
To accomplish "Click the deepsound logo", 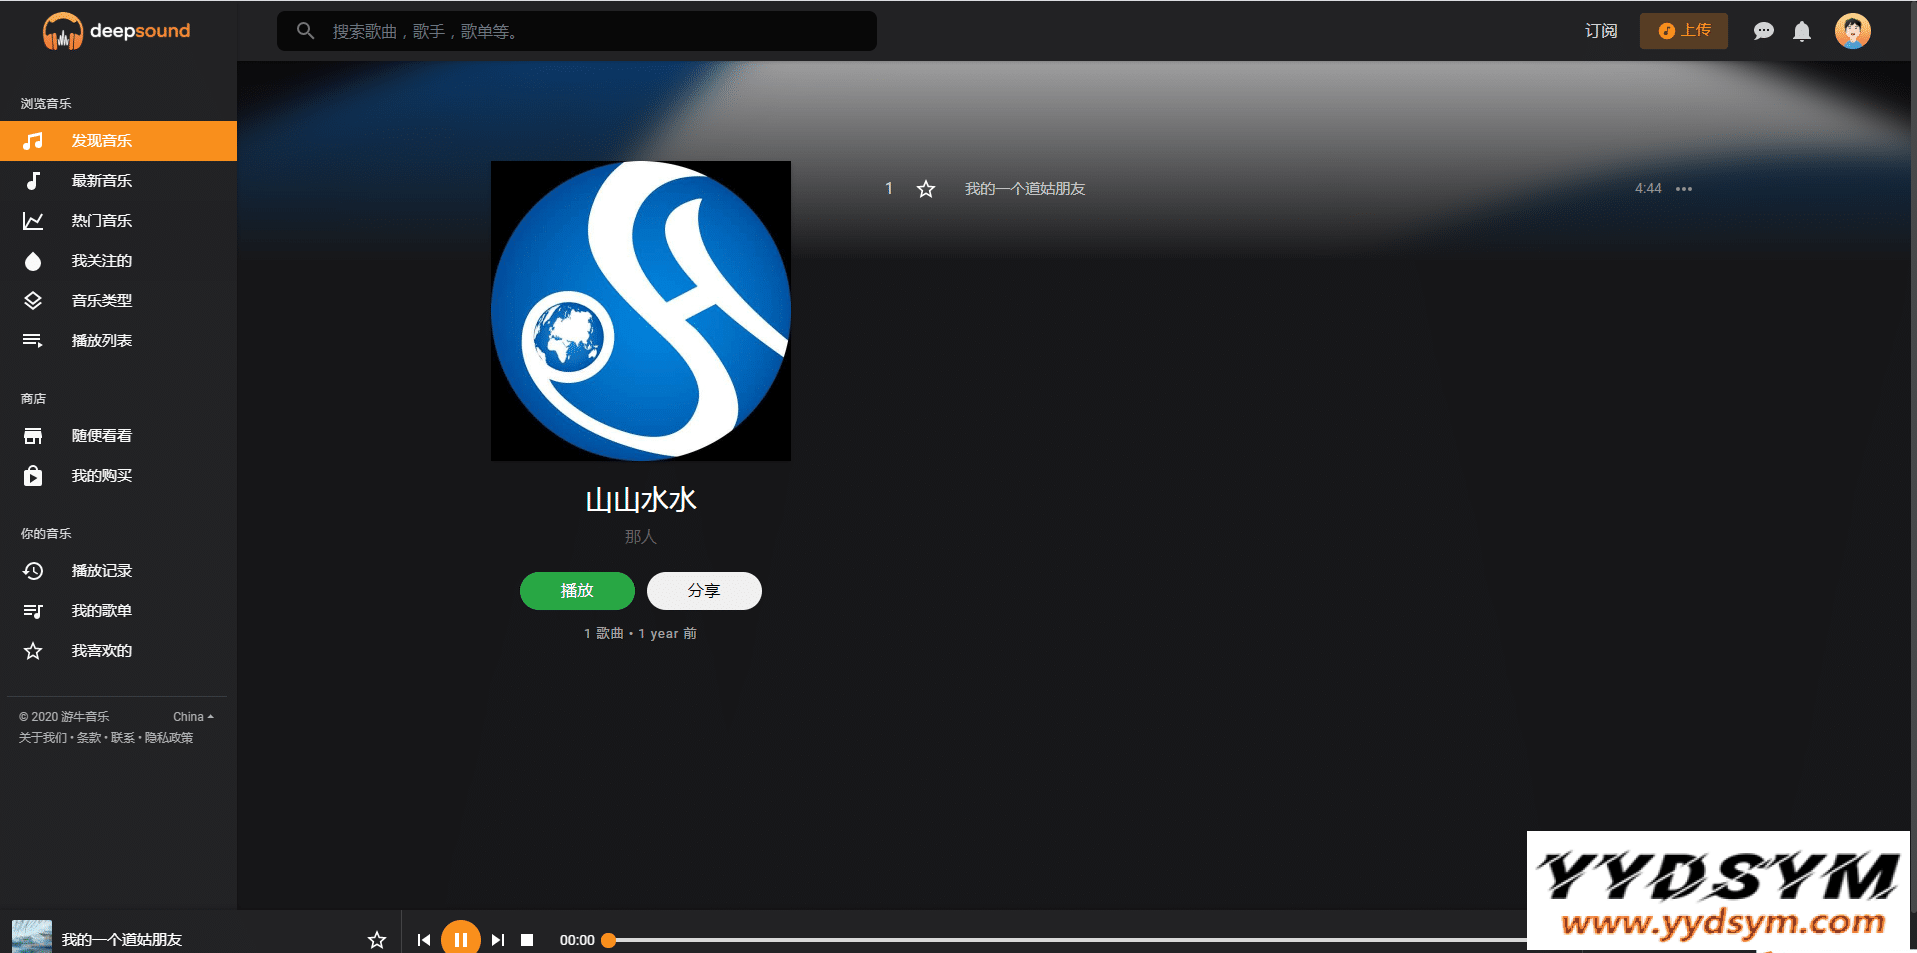I will point(117,31).
